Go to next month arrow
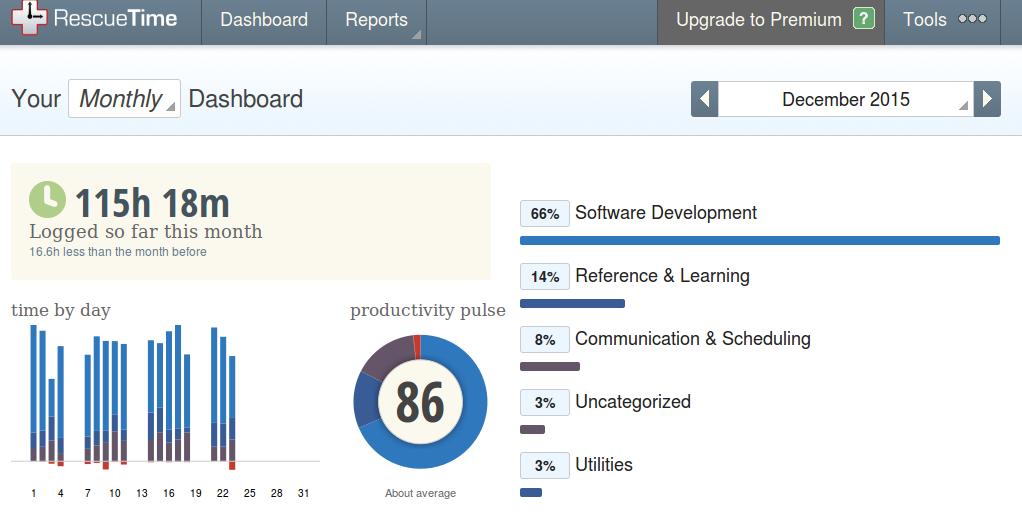This screenshot has width=1022, height=532. pos(987,99)
